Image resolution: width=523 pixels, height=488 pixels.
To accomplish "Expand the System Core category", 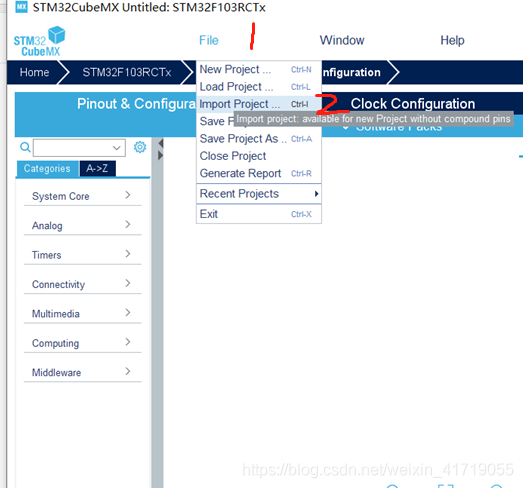I will tap(82, 196).
